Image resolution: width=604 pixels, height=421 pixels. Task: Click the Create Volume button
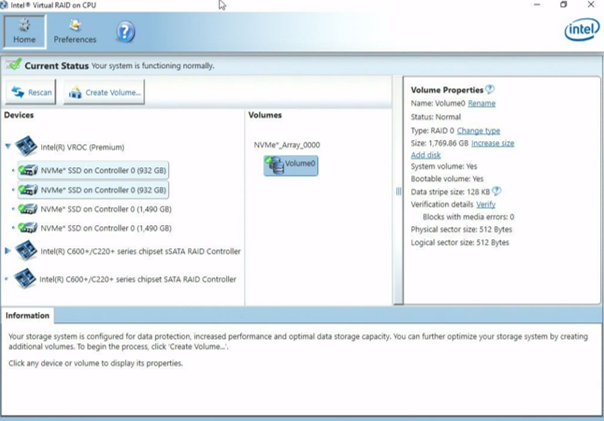[x=104, y=92]
